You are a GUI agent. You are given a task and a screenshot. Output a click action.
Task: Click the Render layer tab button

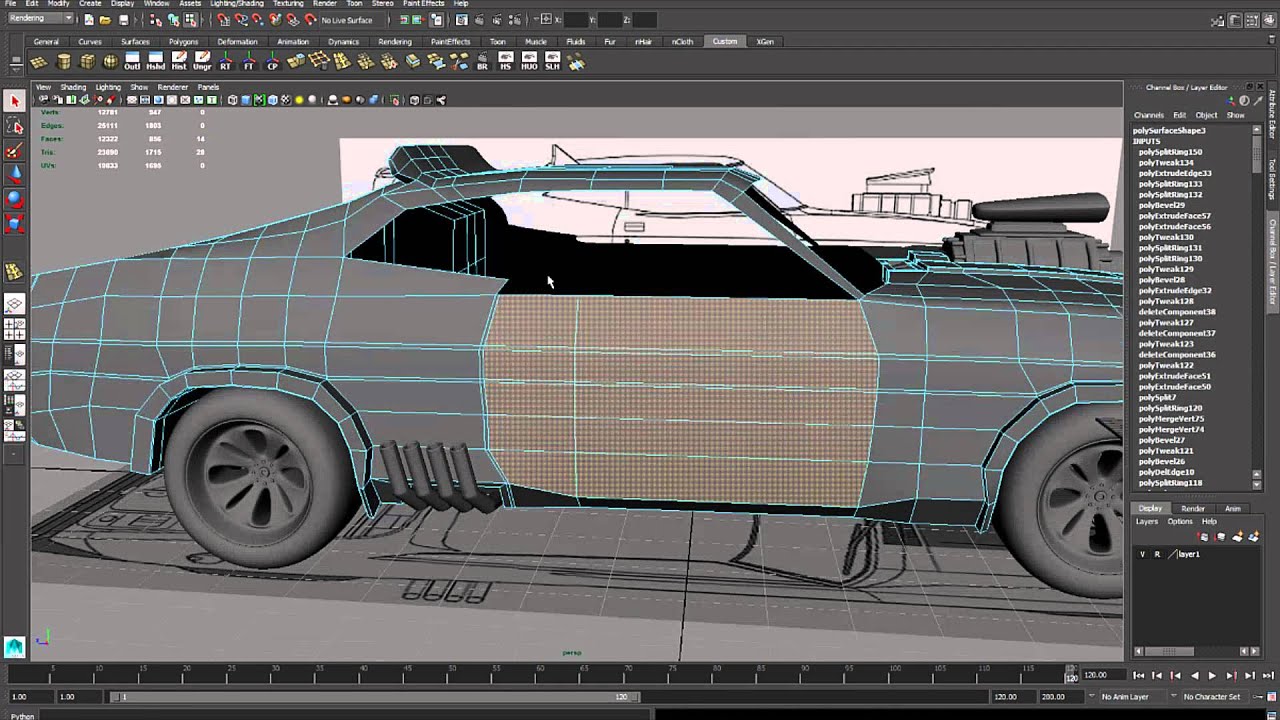(x=1192, y=508)
